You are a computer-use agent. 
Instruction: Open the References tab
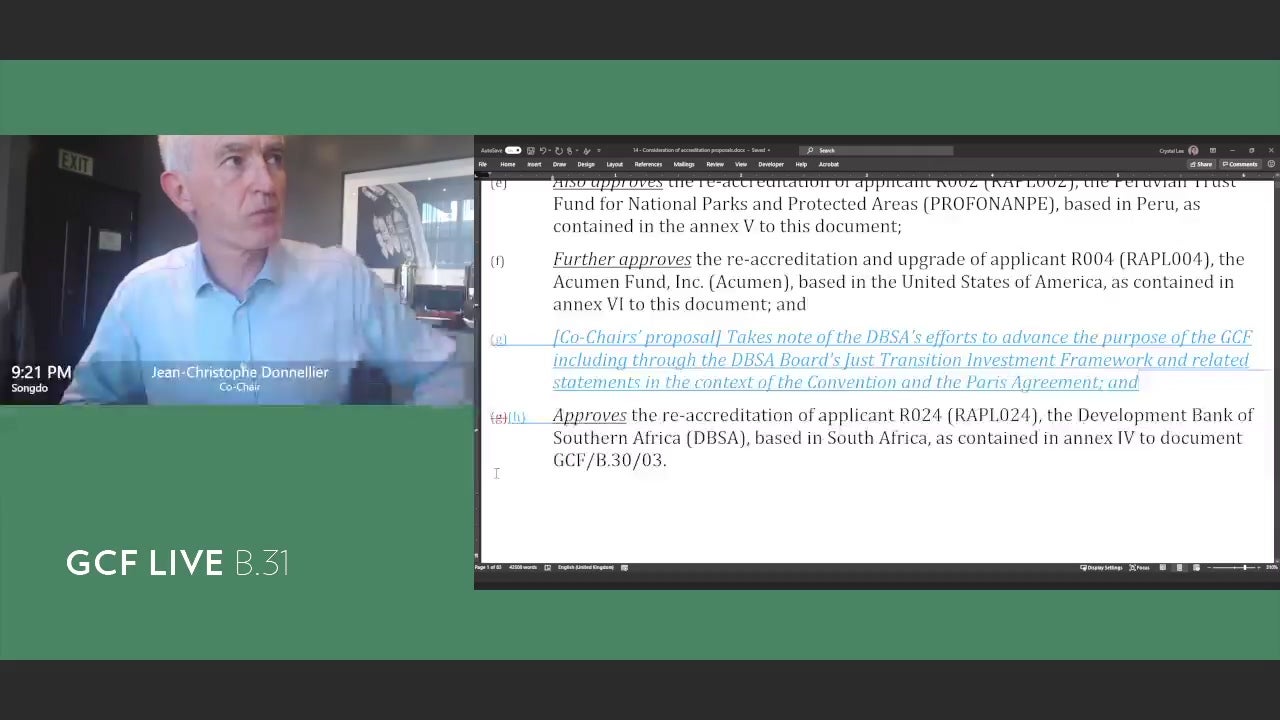648,164
